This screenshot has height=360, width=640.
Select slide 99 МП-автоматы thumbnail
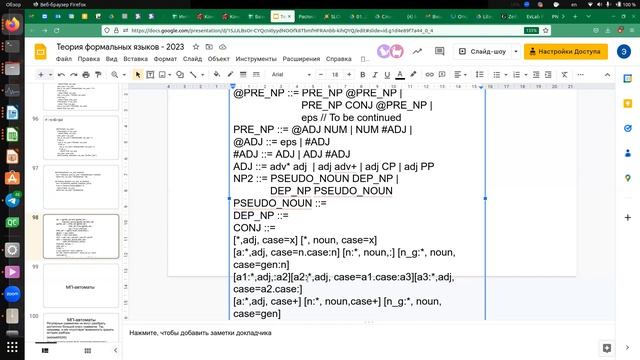(x=81, y=286)
